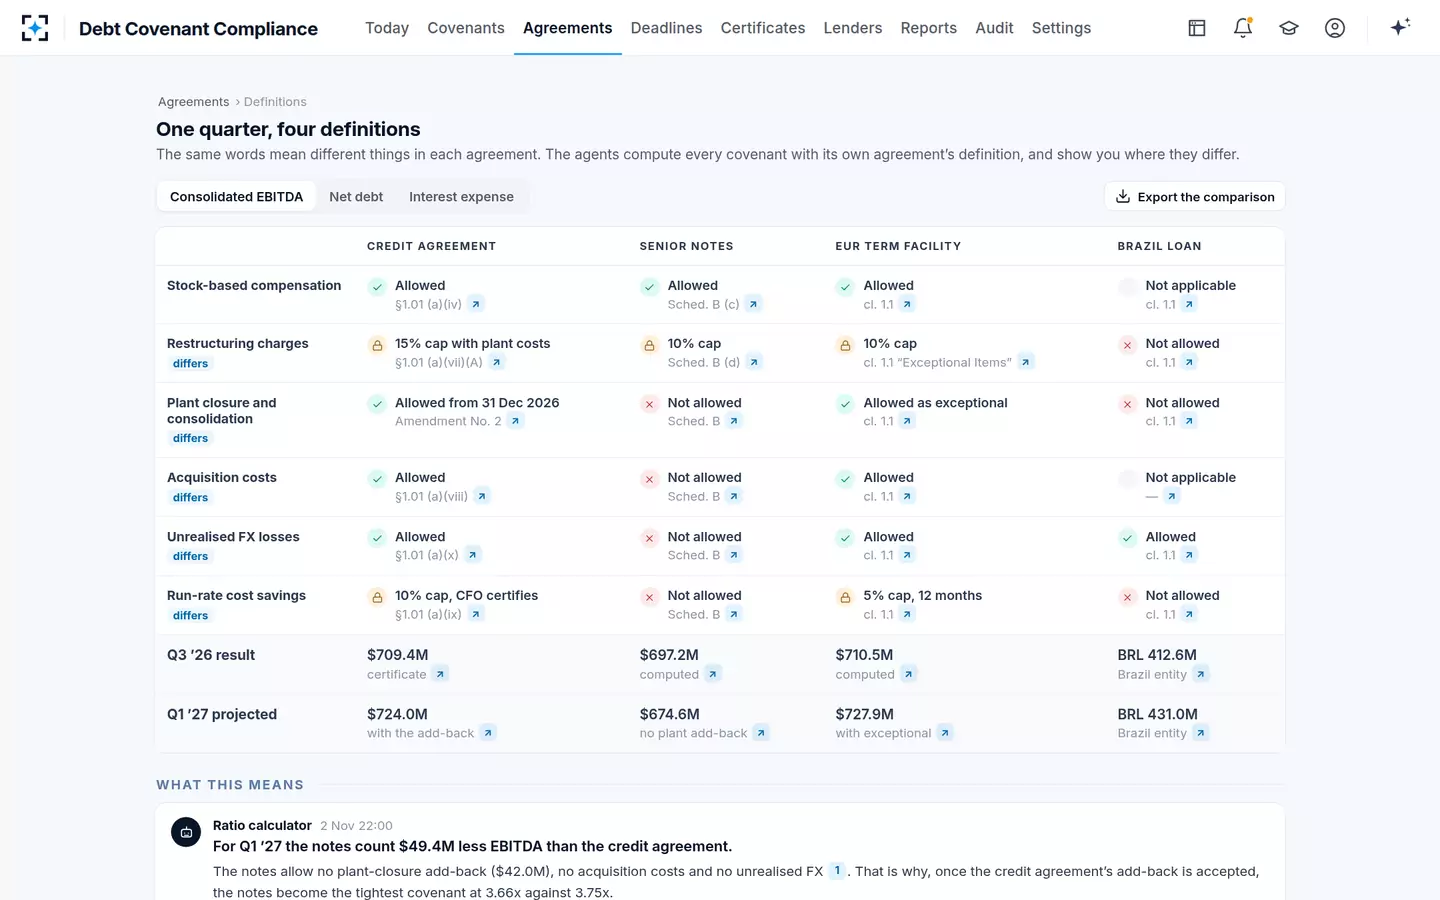The height and width of the screenshot is (900, 1440).
Task: Open the Deadlines section
Action: pyautogui.click(x=666, y=28)
